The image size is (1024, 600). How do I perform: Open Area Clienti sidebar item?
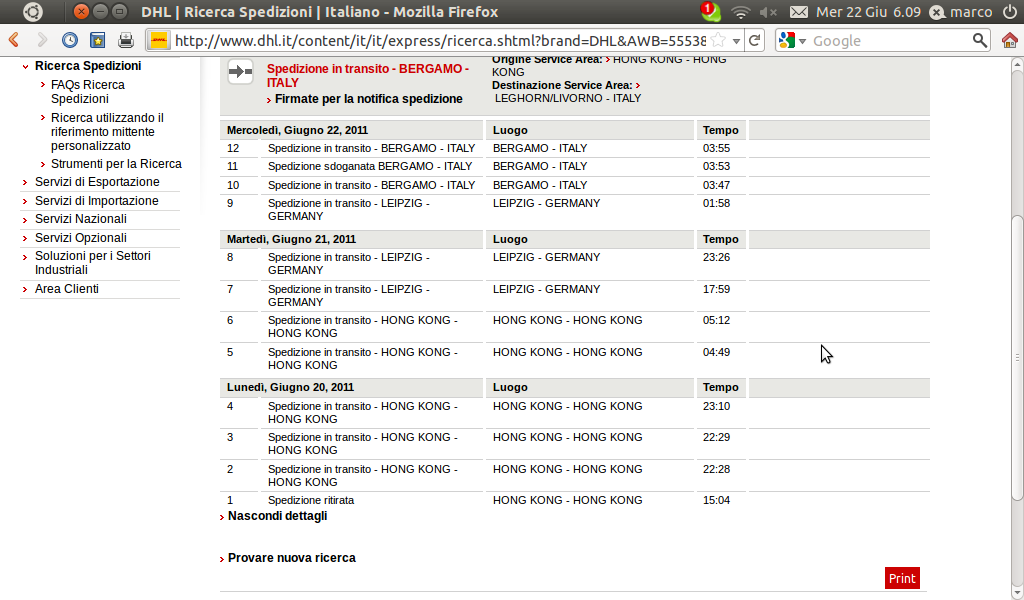pos(67,289)
